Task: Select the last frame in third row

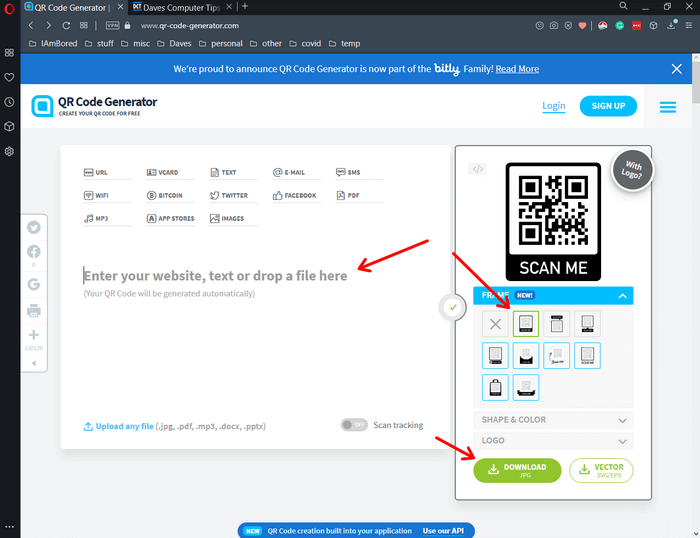Action: coord(526,388)
